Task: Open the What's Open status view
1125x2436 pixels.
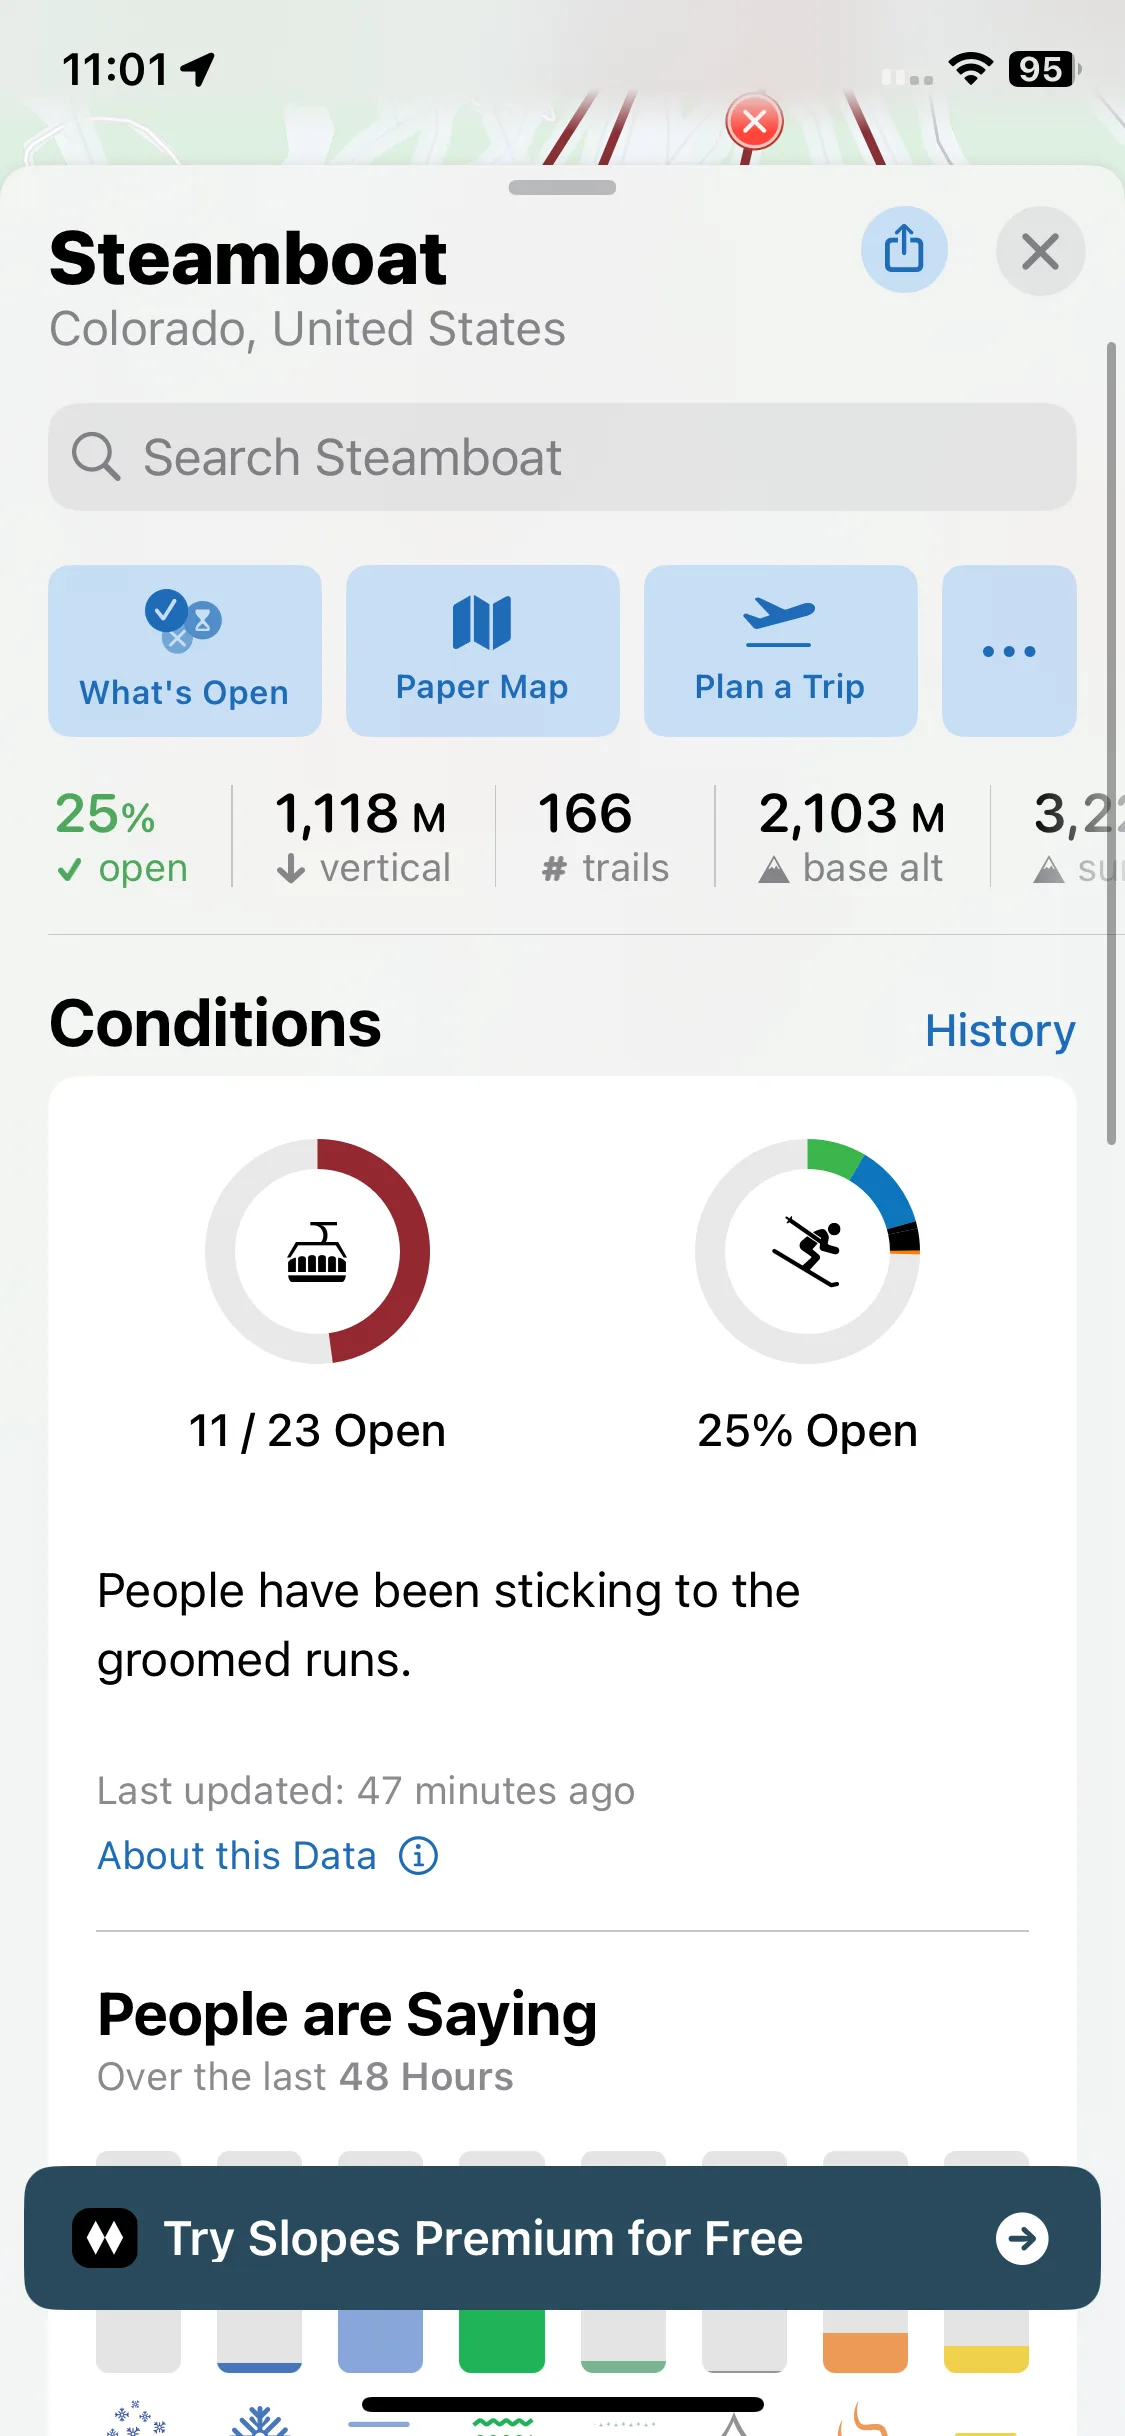Action: pyautogui.click(x=185, y=651)
